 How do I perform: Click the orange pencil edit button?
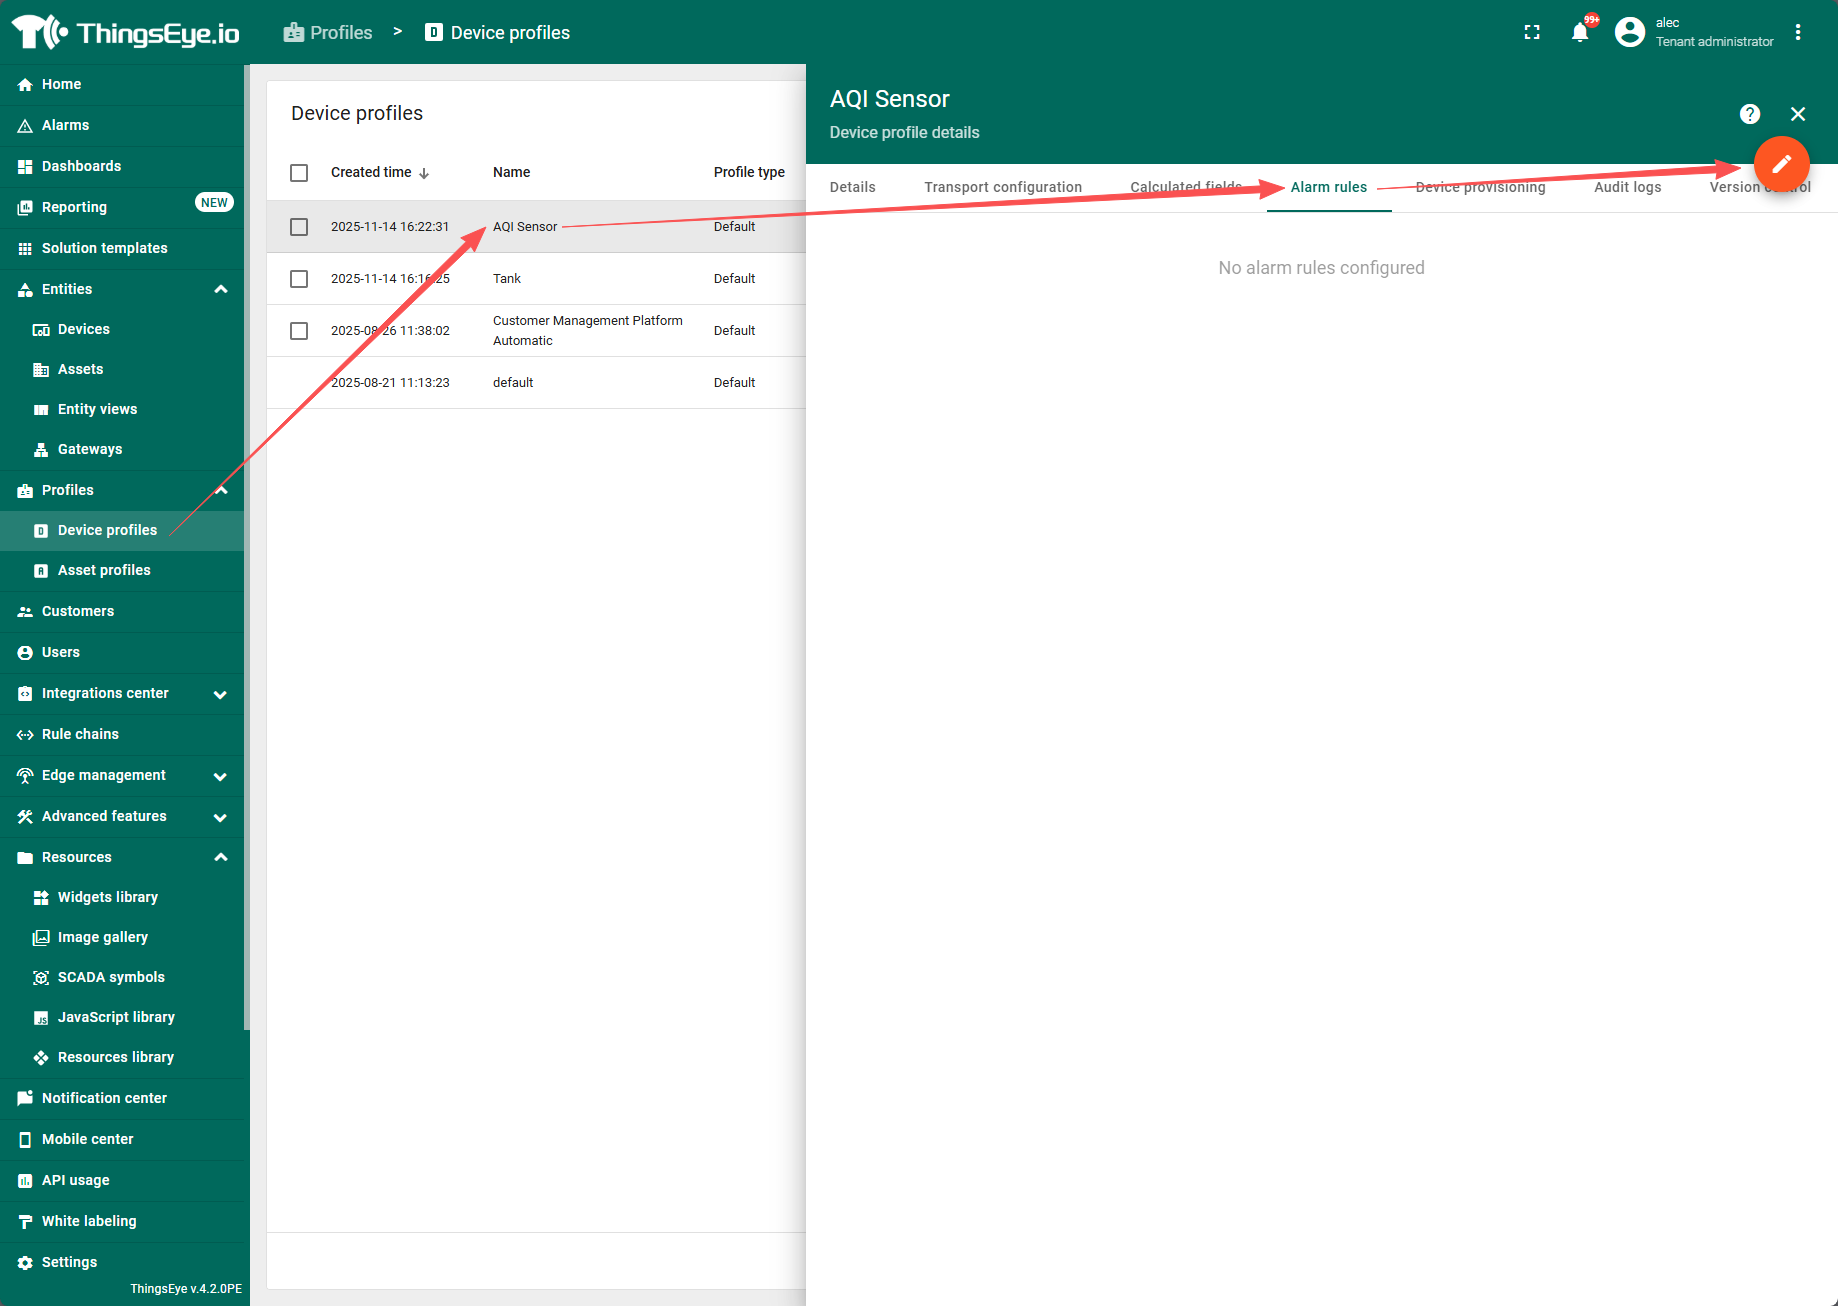[x=1781, y=164]
